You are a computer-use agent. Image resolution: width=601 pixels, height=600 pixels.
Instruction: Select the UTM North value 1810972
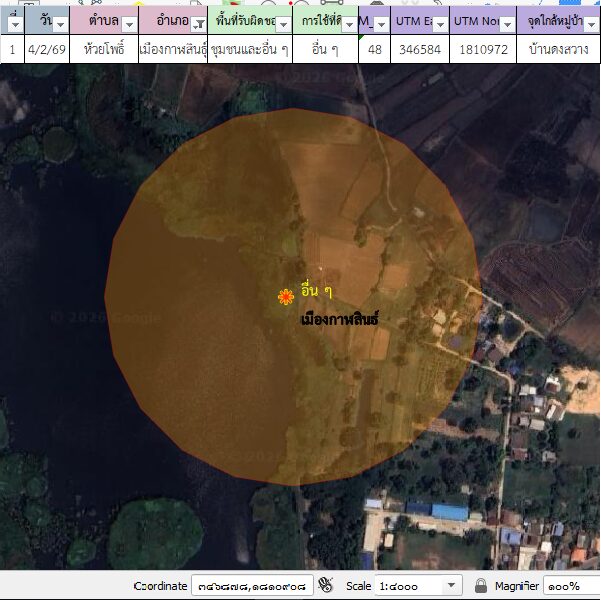click(483, 48)
